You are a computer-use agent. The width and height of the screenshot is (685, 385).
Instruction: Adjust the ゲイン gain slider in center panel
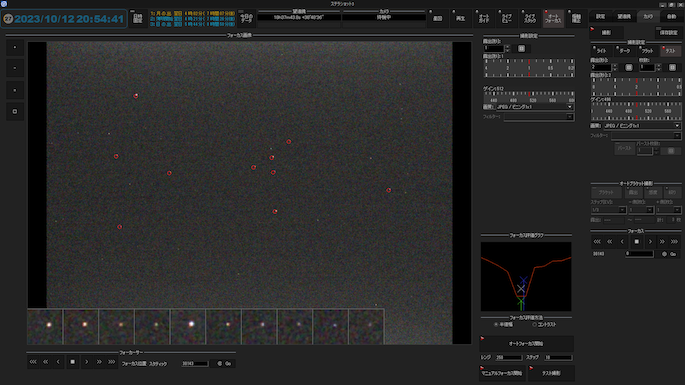529,97
